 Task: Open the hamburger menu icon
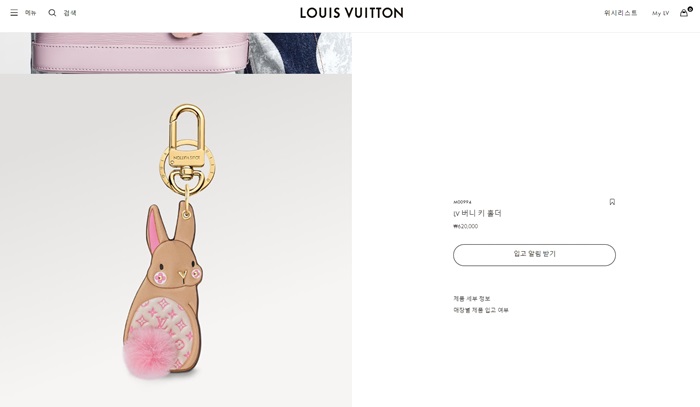pos(14,13)
